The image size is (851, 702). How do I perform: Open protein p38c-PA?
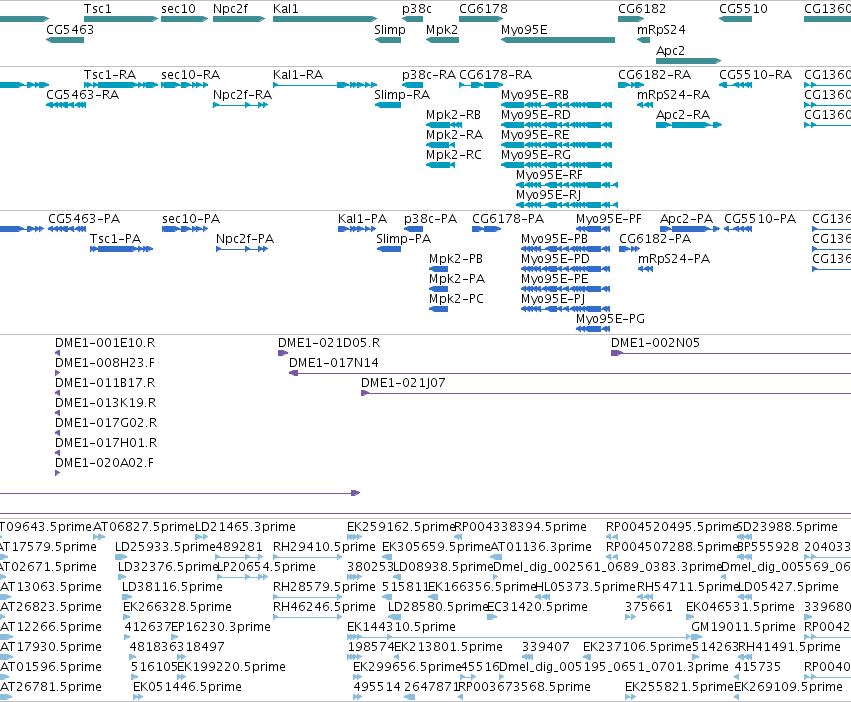click(430, 219)
